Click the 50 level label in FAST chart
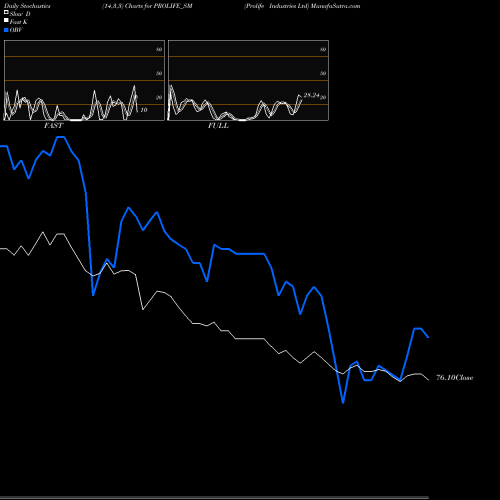Screen dimensions: 500x500 pyautogui.click(x=159, y=73)
